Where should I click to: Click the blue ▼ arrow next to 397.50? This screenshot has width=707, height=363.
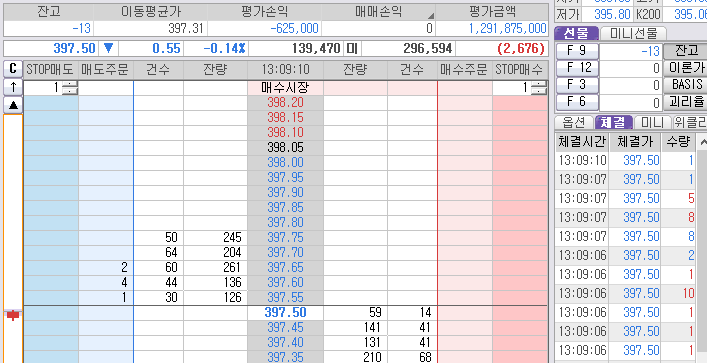pyautogui.click(x=109, y=48)
